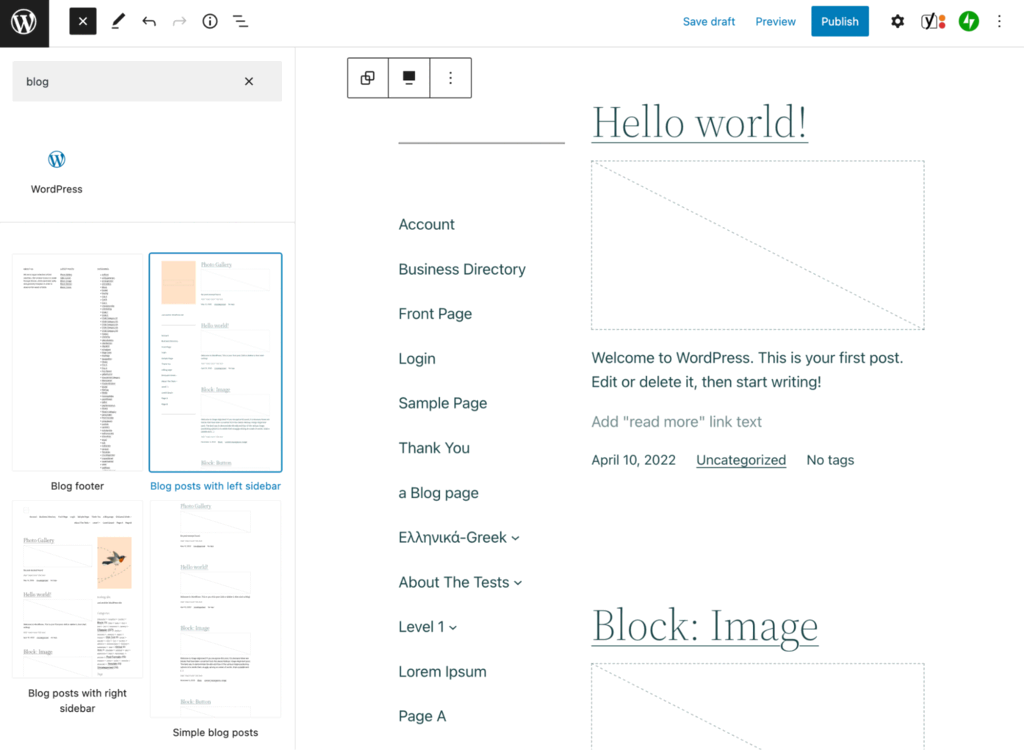Click the Preview button
This screenshot has height=750, width=1024.
coord(775,22)
